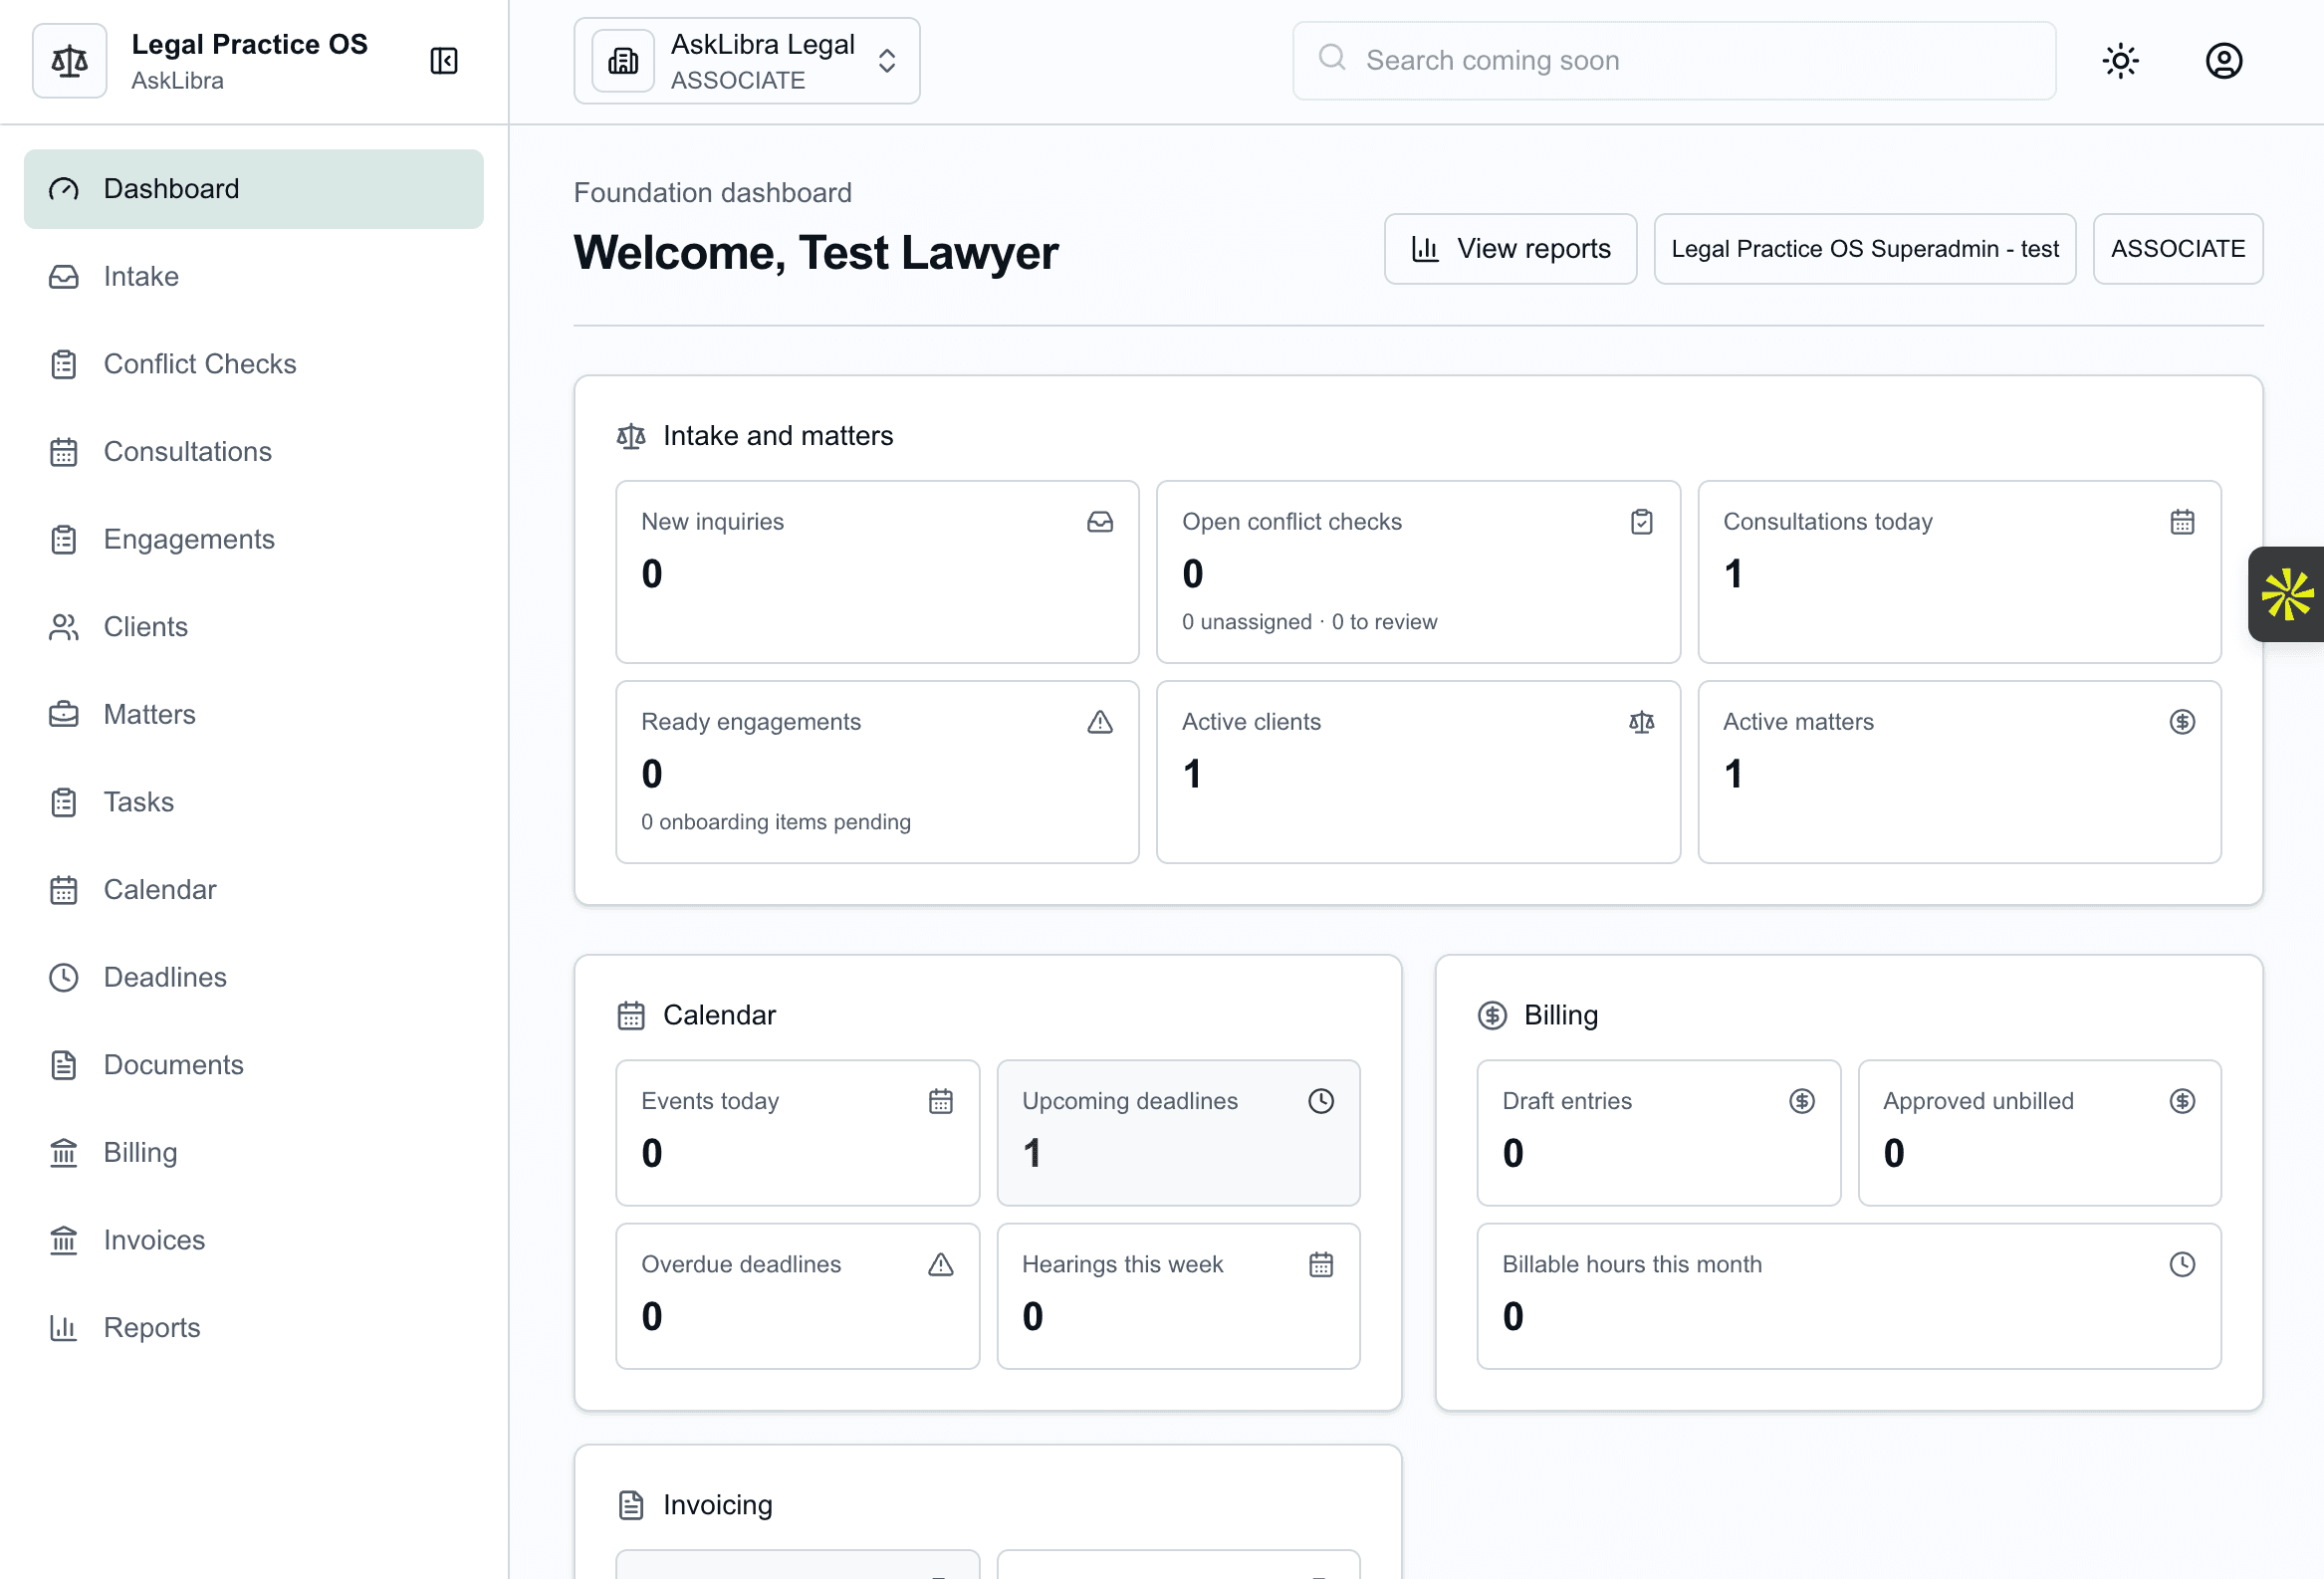Open Matters in sidebar
The height and width of the screenshot is (1579, 2324).
[x=254, y=714]
